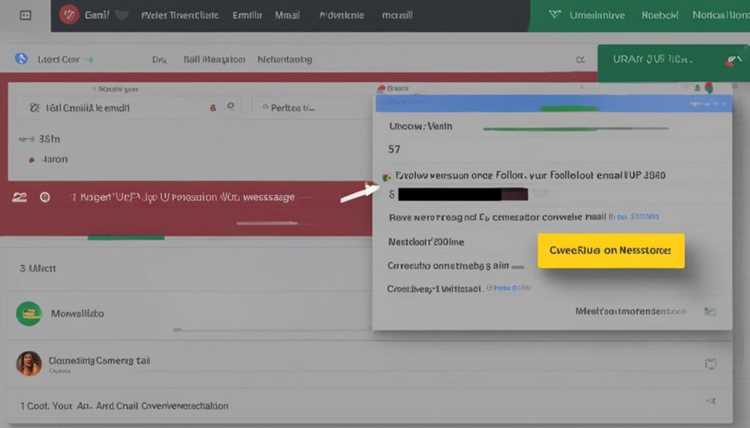The image size is (750, 428).
Task: Open the gear icon next to Perltos
Action: (x=231, y=106)
